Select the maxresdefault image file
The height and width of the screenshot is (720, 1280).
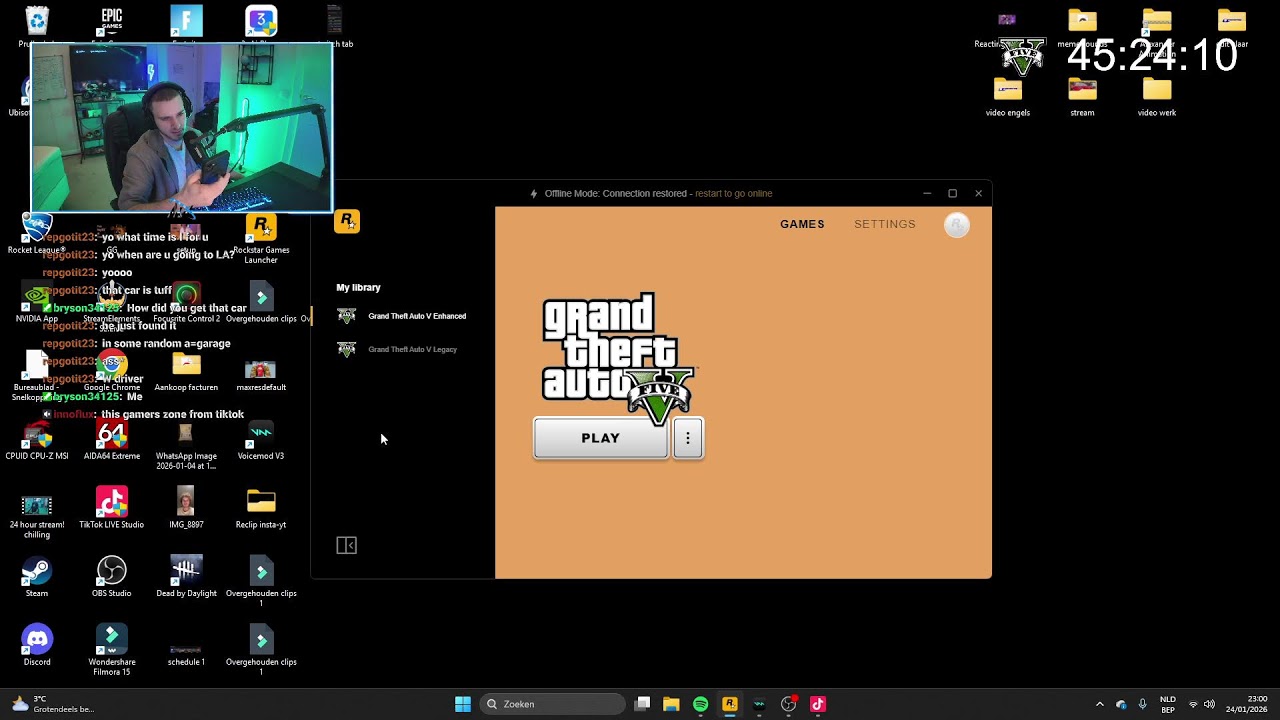tap(261, 376)
